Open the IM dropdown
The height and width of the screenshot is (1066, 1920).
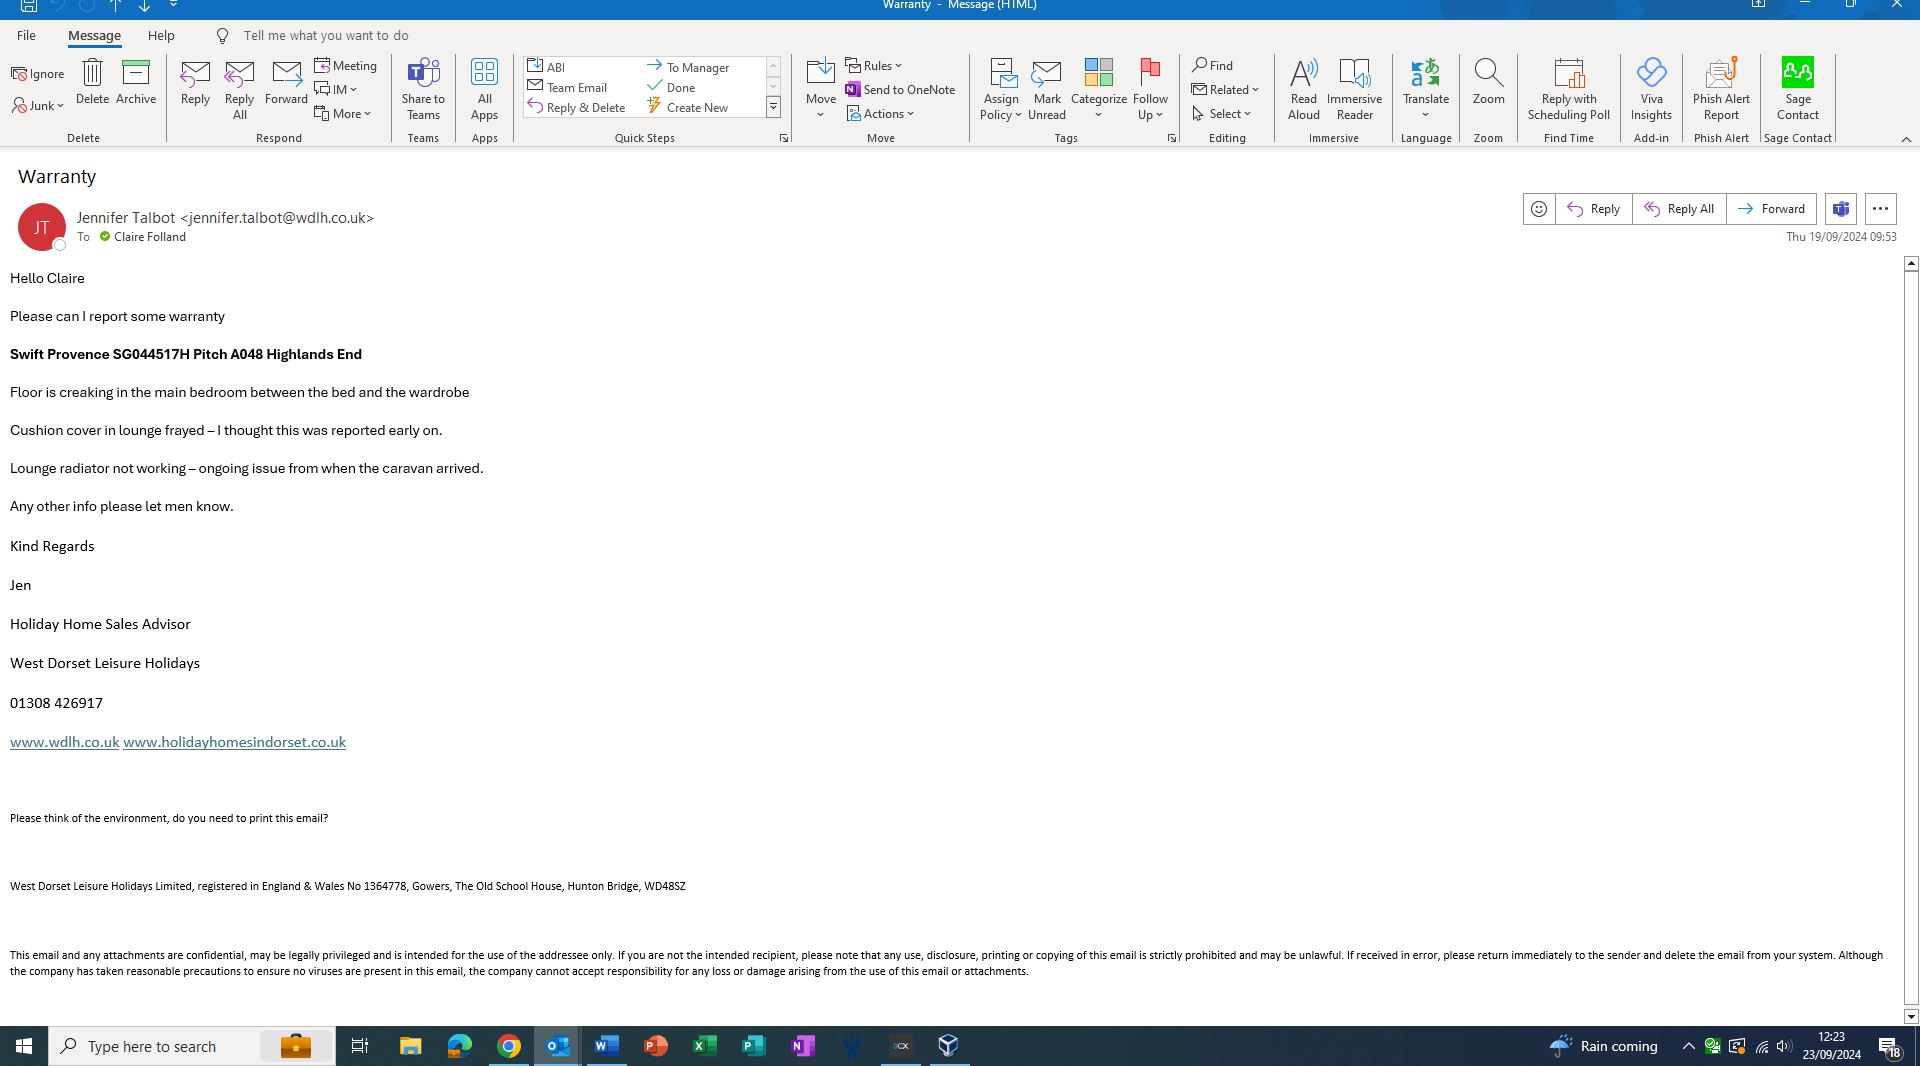(x=336, y=90)
